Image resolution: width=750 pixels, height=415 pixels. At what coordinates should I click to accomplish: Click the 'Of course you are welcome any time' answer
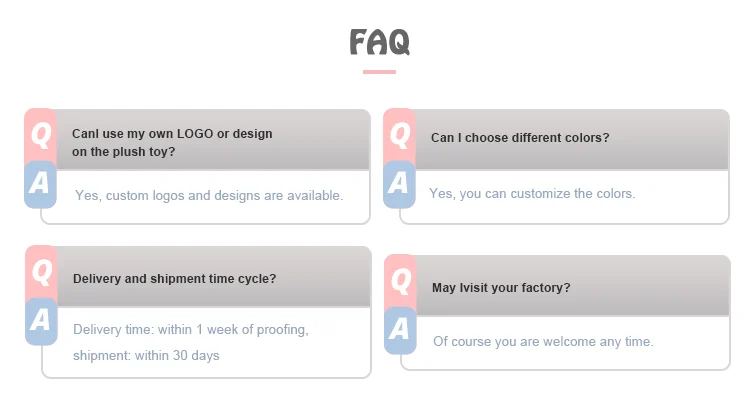pos(543,341)
